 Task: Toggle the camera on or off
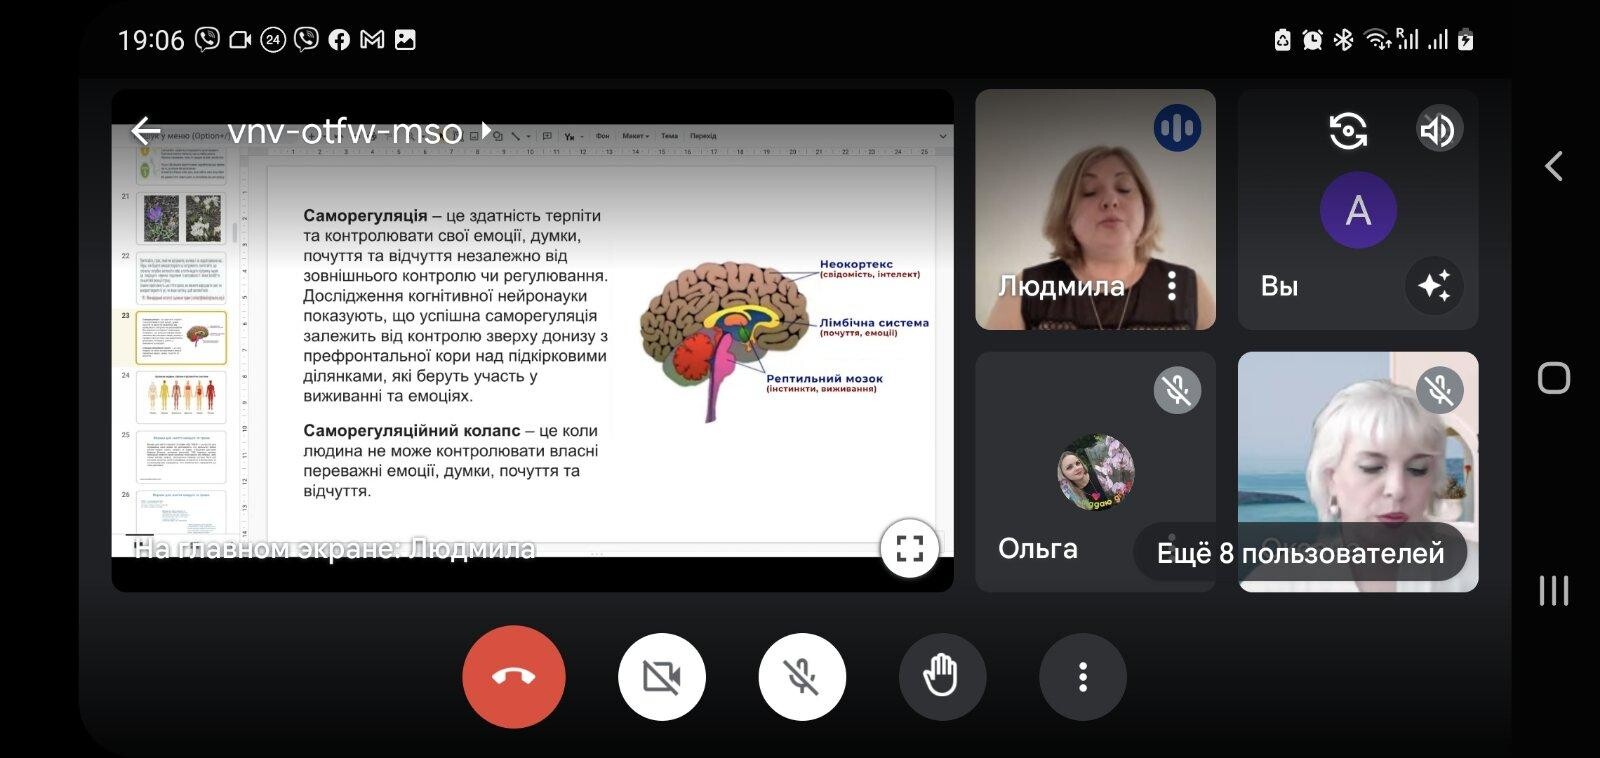click(x=662, y=677)
